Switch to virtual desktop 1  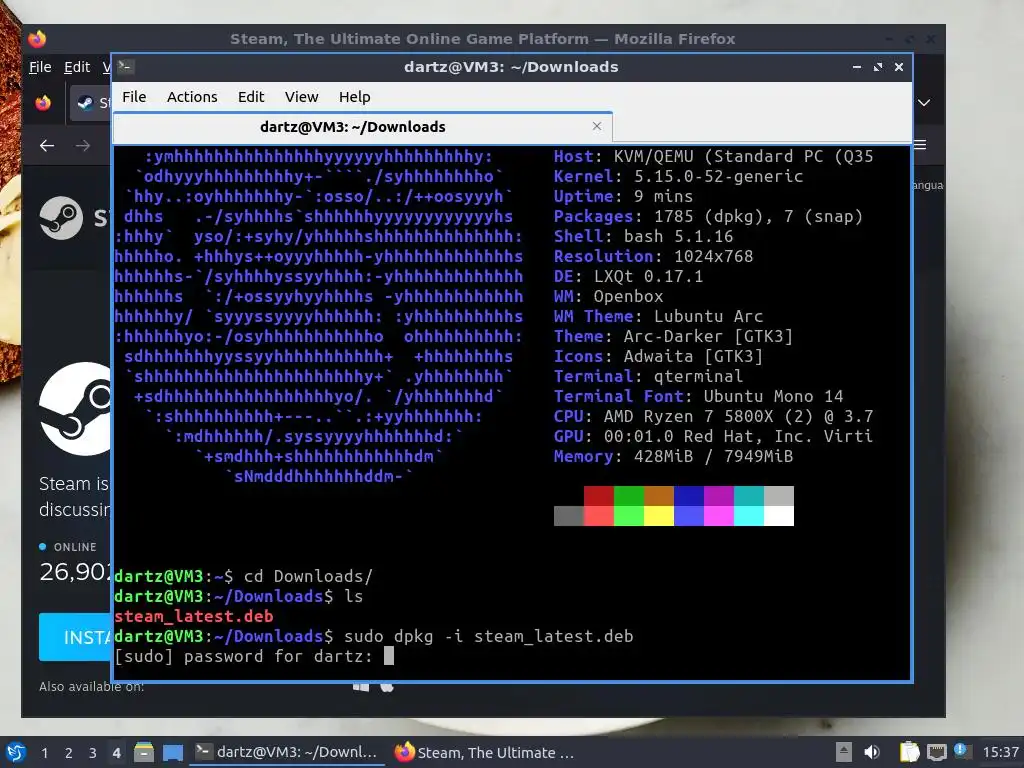(44, 753)
